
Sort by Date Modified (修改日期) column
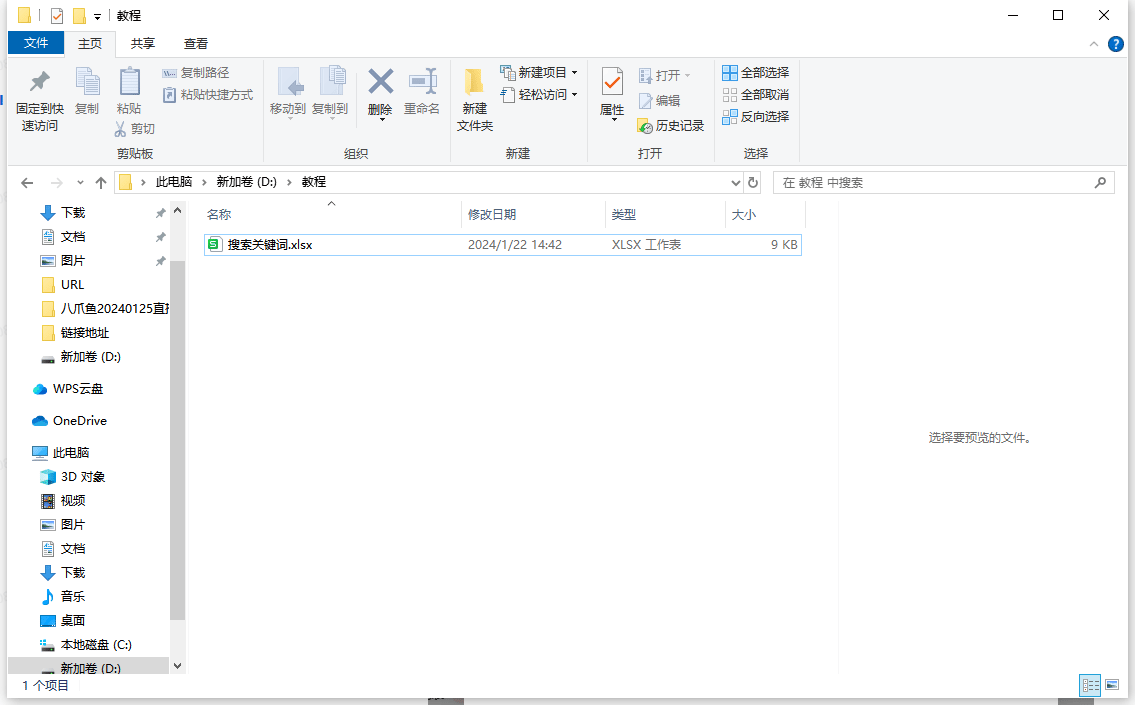(533, 214)
